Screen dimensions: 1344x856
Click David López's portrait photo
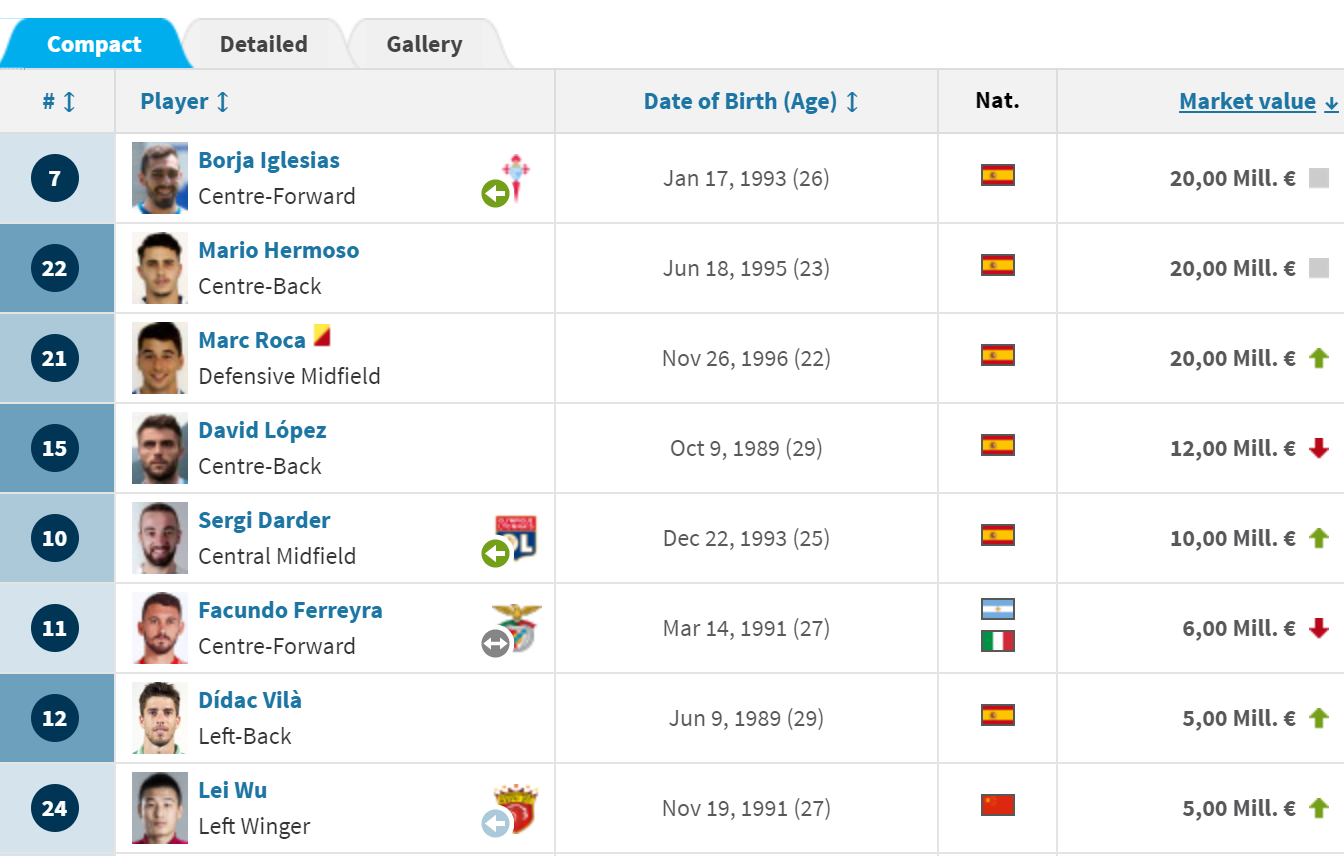click(x=160, y=448)
